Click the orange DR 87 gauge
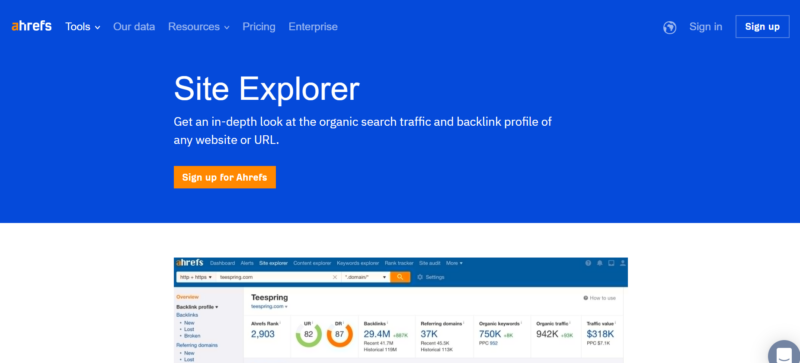Screen dimensions: 800x363 pos(340,334)
